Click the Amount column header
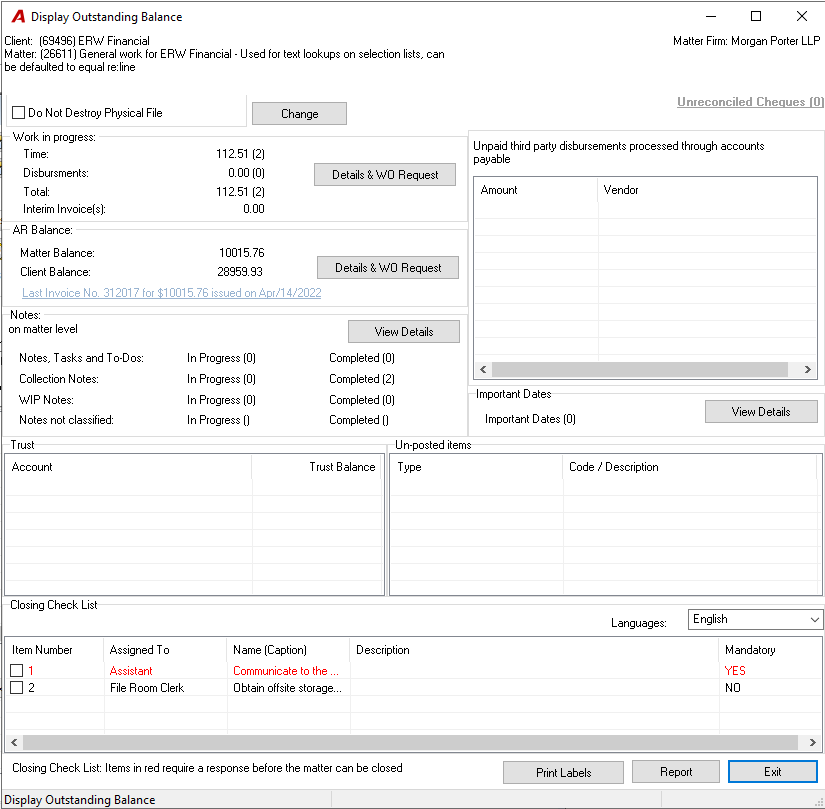This screenshot has height=809, width=825. click(536, 190)
